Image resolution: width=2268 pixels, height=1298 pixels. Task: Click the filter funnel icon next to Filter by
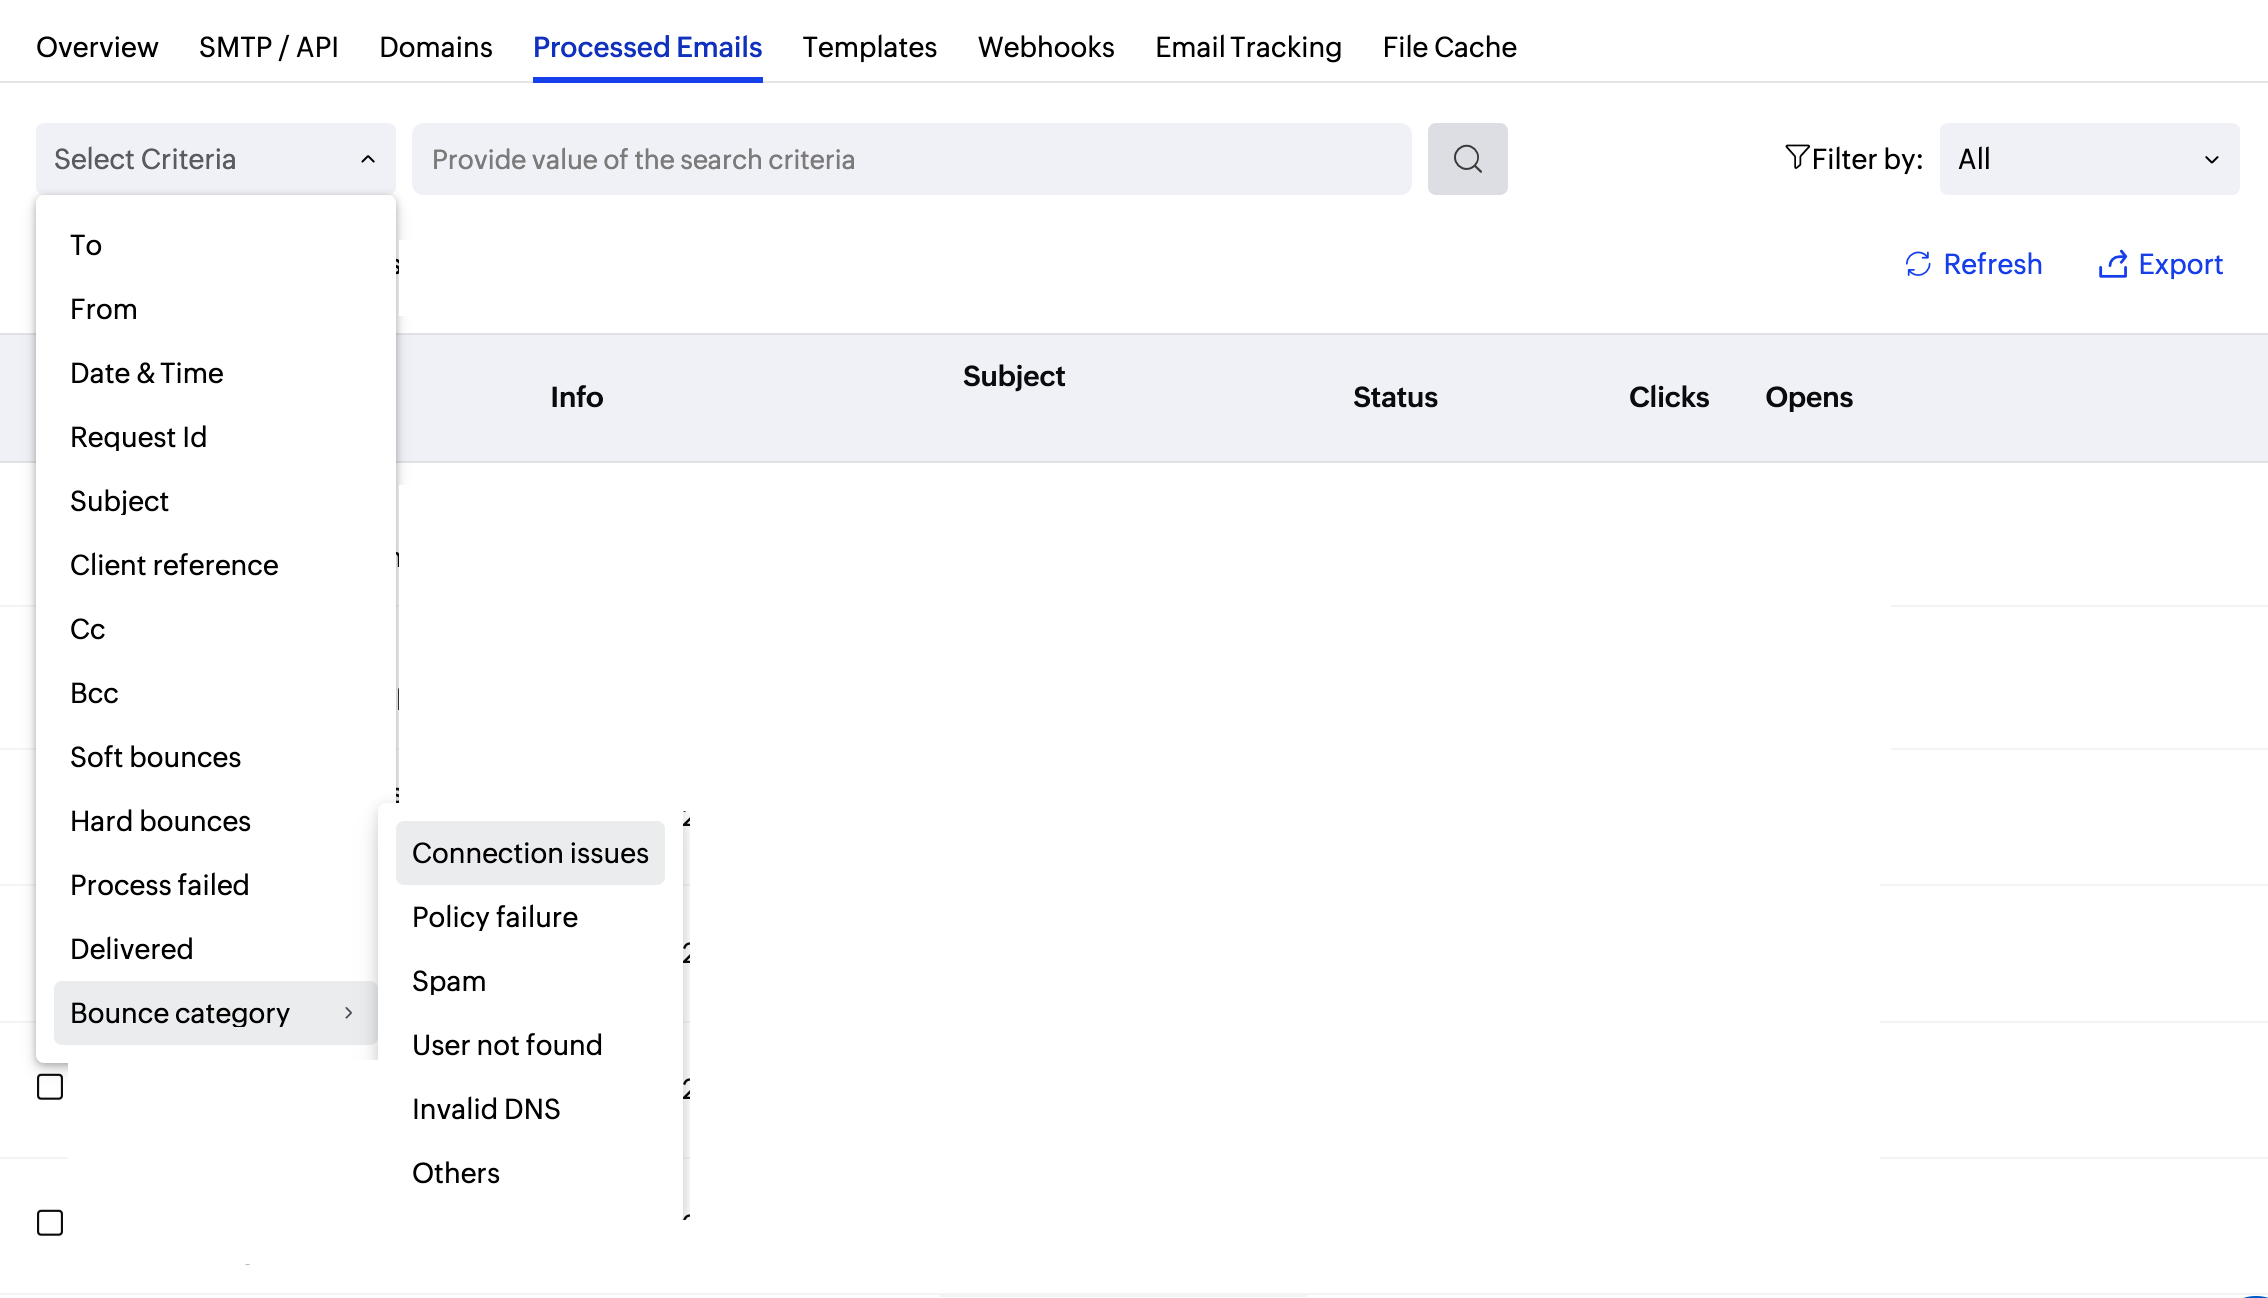pos(1797,157)
